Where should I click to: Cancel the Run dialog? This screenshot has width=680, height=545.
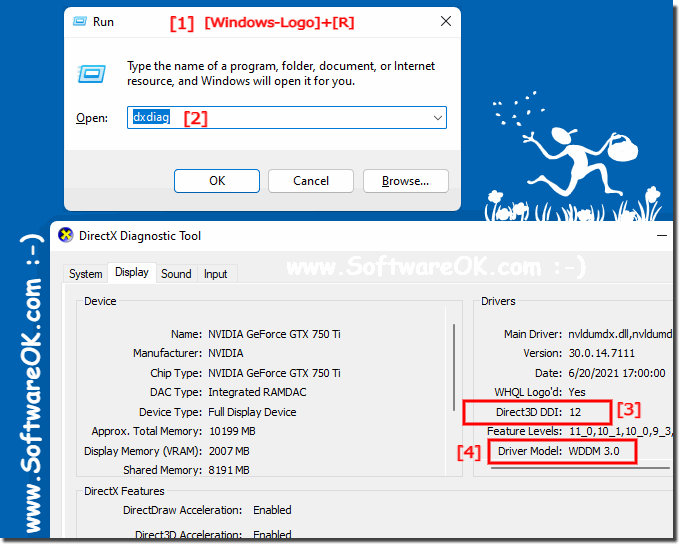311,181
